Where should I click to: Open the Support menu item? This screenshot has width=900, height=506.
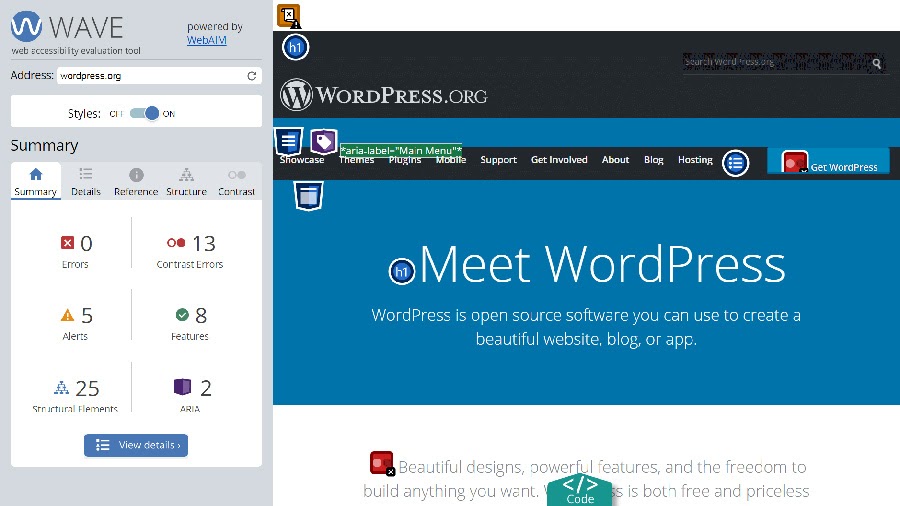coord(498,160)
